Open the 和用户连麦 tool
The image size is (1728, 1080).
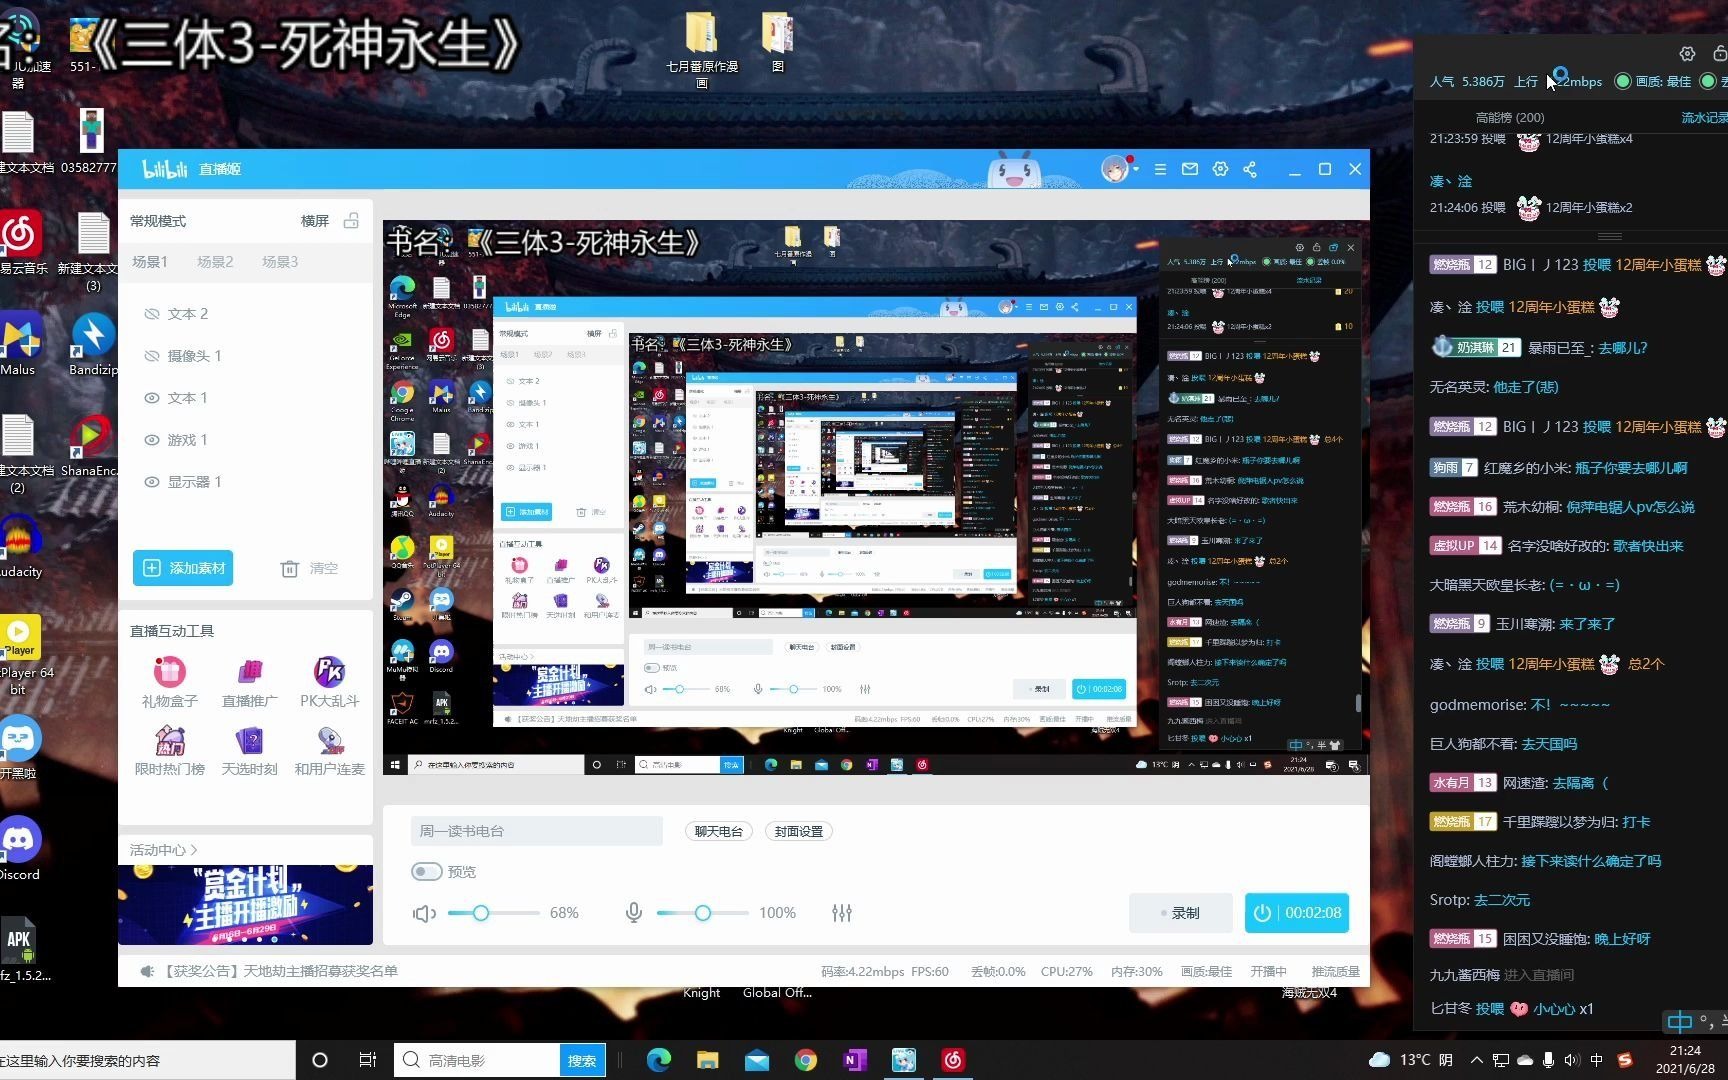point(329,752)
